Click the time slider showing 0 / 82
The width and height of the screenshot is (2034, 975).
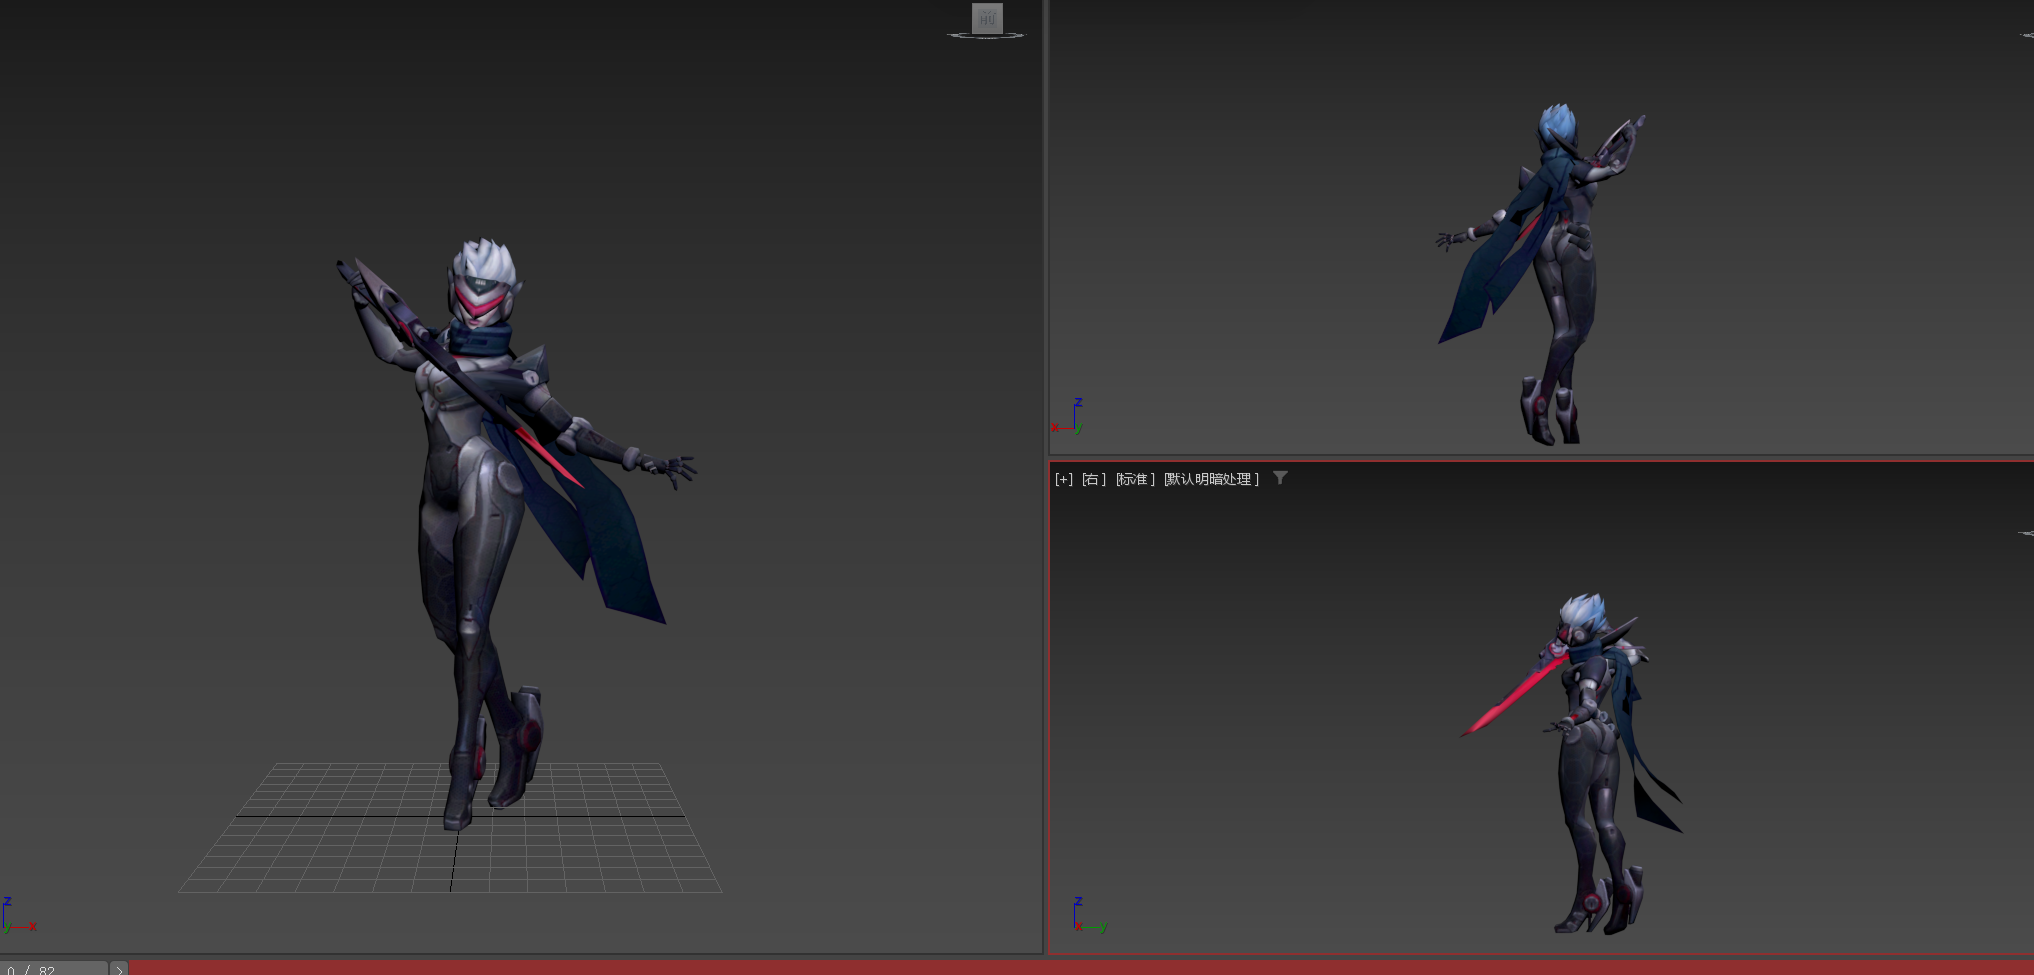click(x=54, y=968)
